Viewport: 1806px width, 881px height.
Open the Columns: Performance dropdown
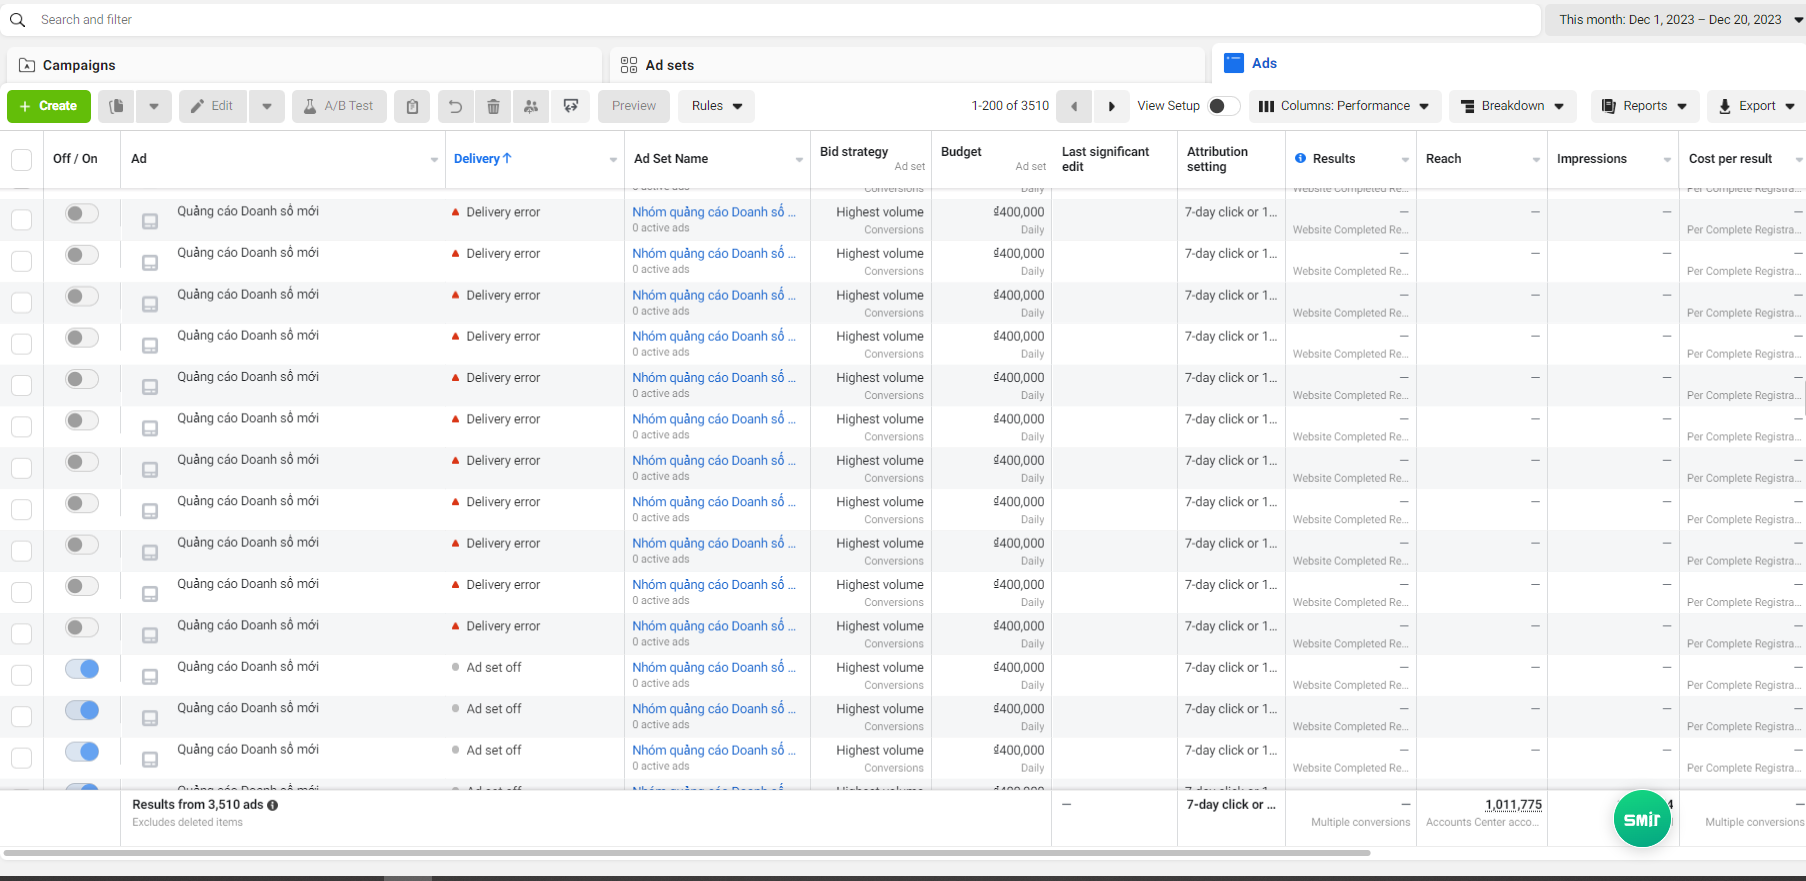(x=1344, y=106)
